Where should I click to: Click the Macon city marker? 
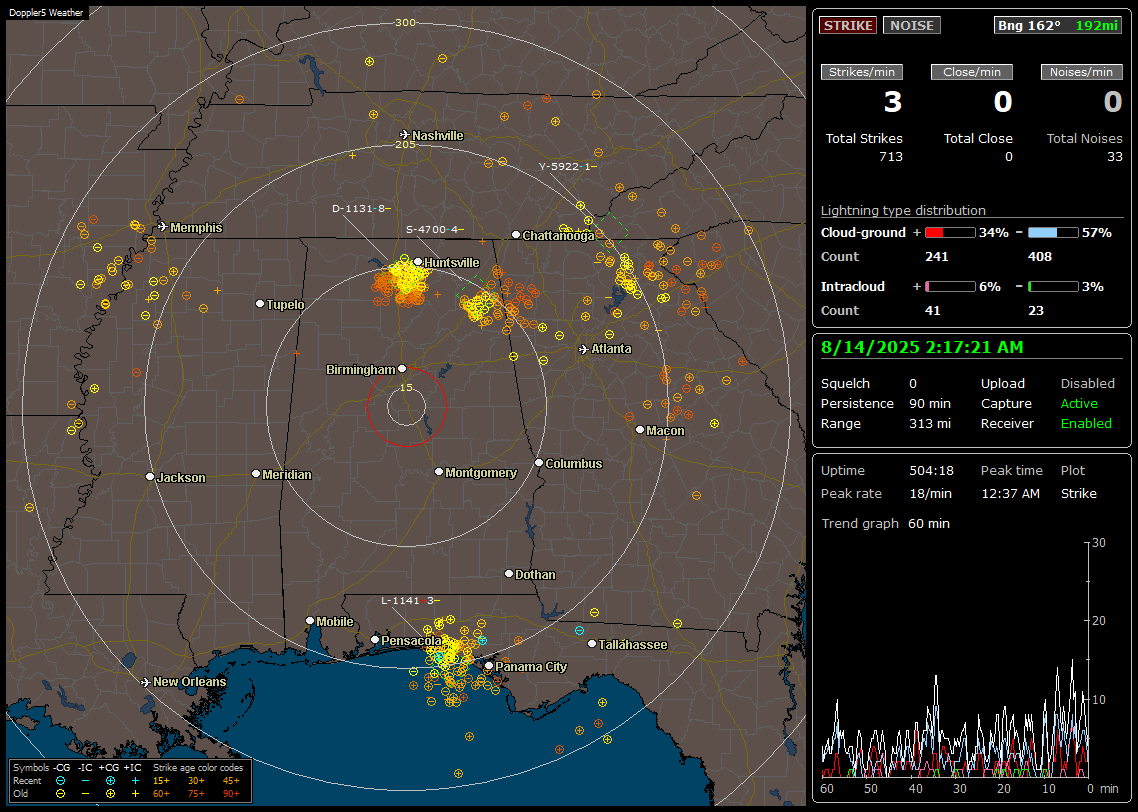point(640,430)
